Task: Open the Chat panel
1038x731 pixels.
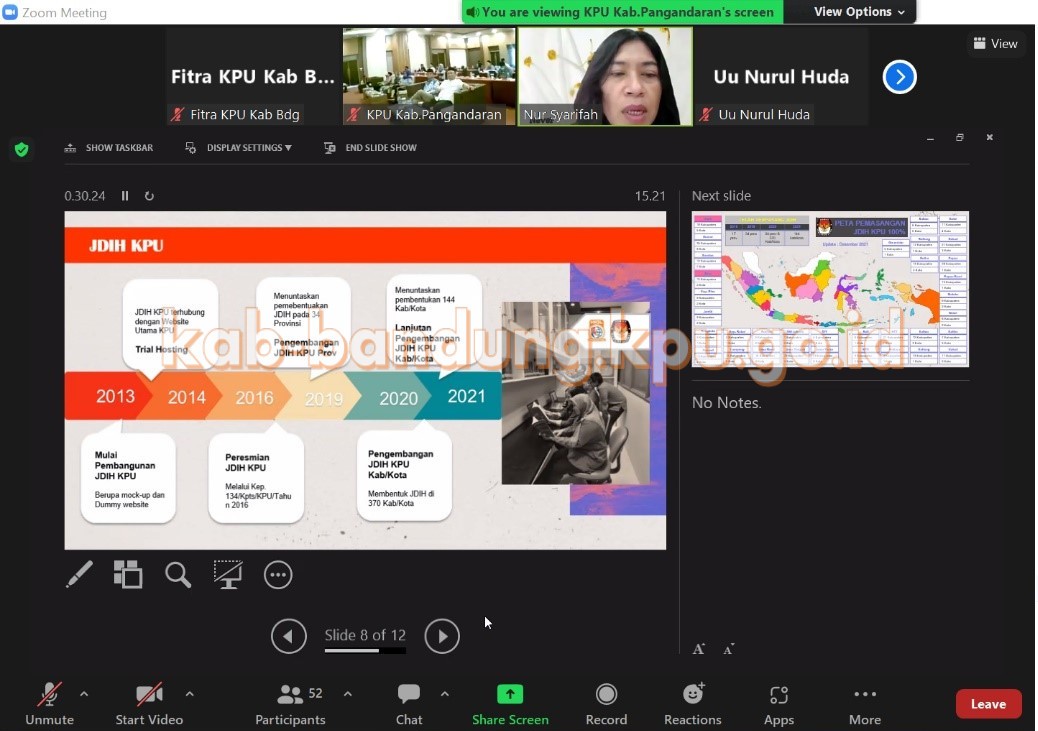Action: coord(409,704)
